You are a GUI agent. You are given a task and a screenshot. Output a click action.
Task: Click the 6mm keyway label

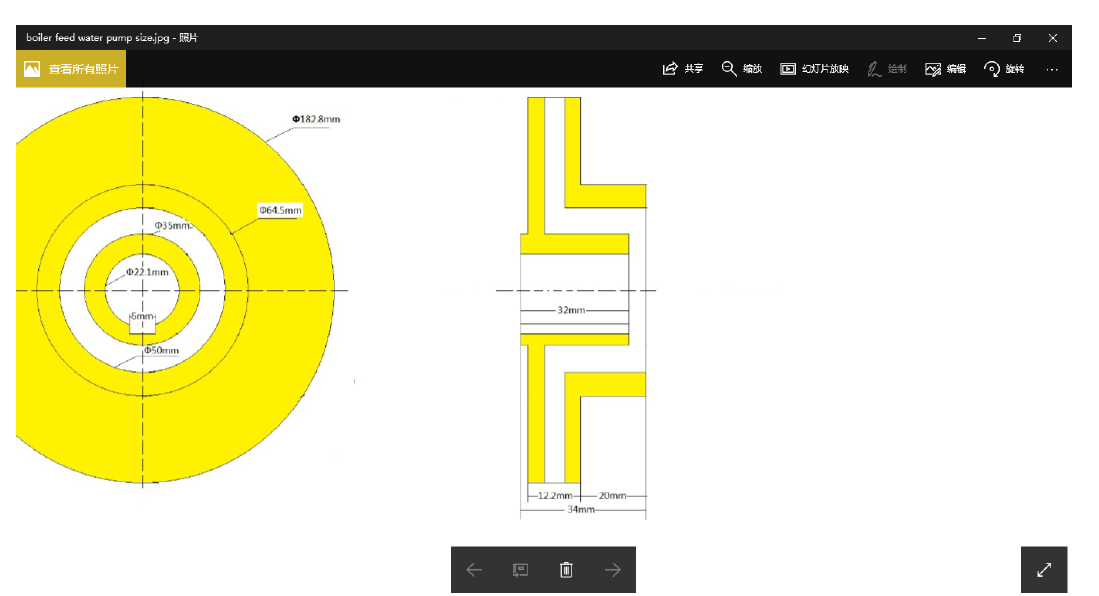[142, 316]
